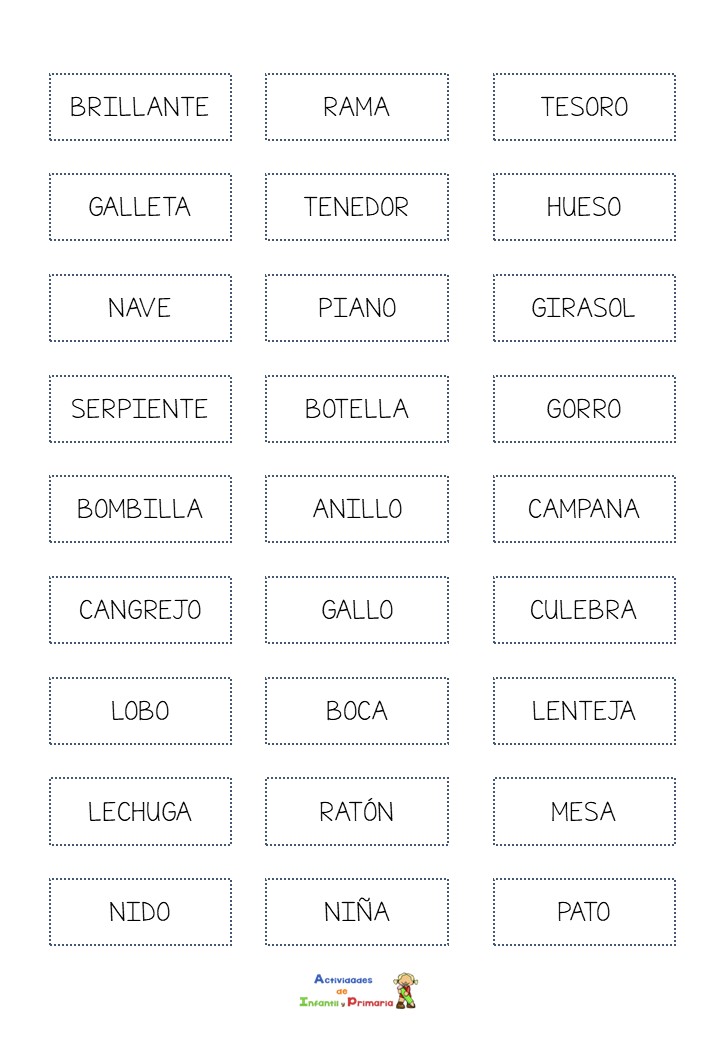Viewport: 720px width, 1040px height.
Task: Select the PIANO word card
Action: [357, 308]
